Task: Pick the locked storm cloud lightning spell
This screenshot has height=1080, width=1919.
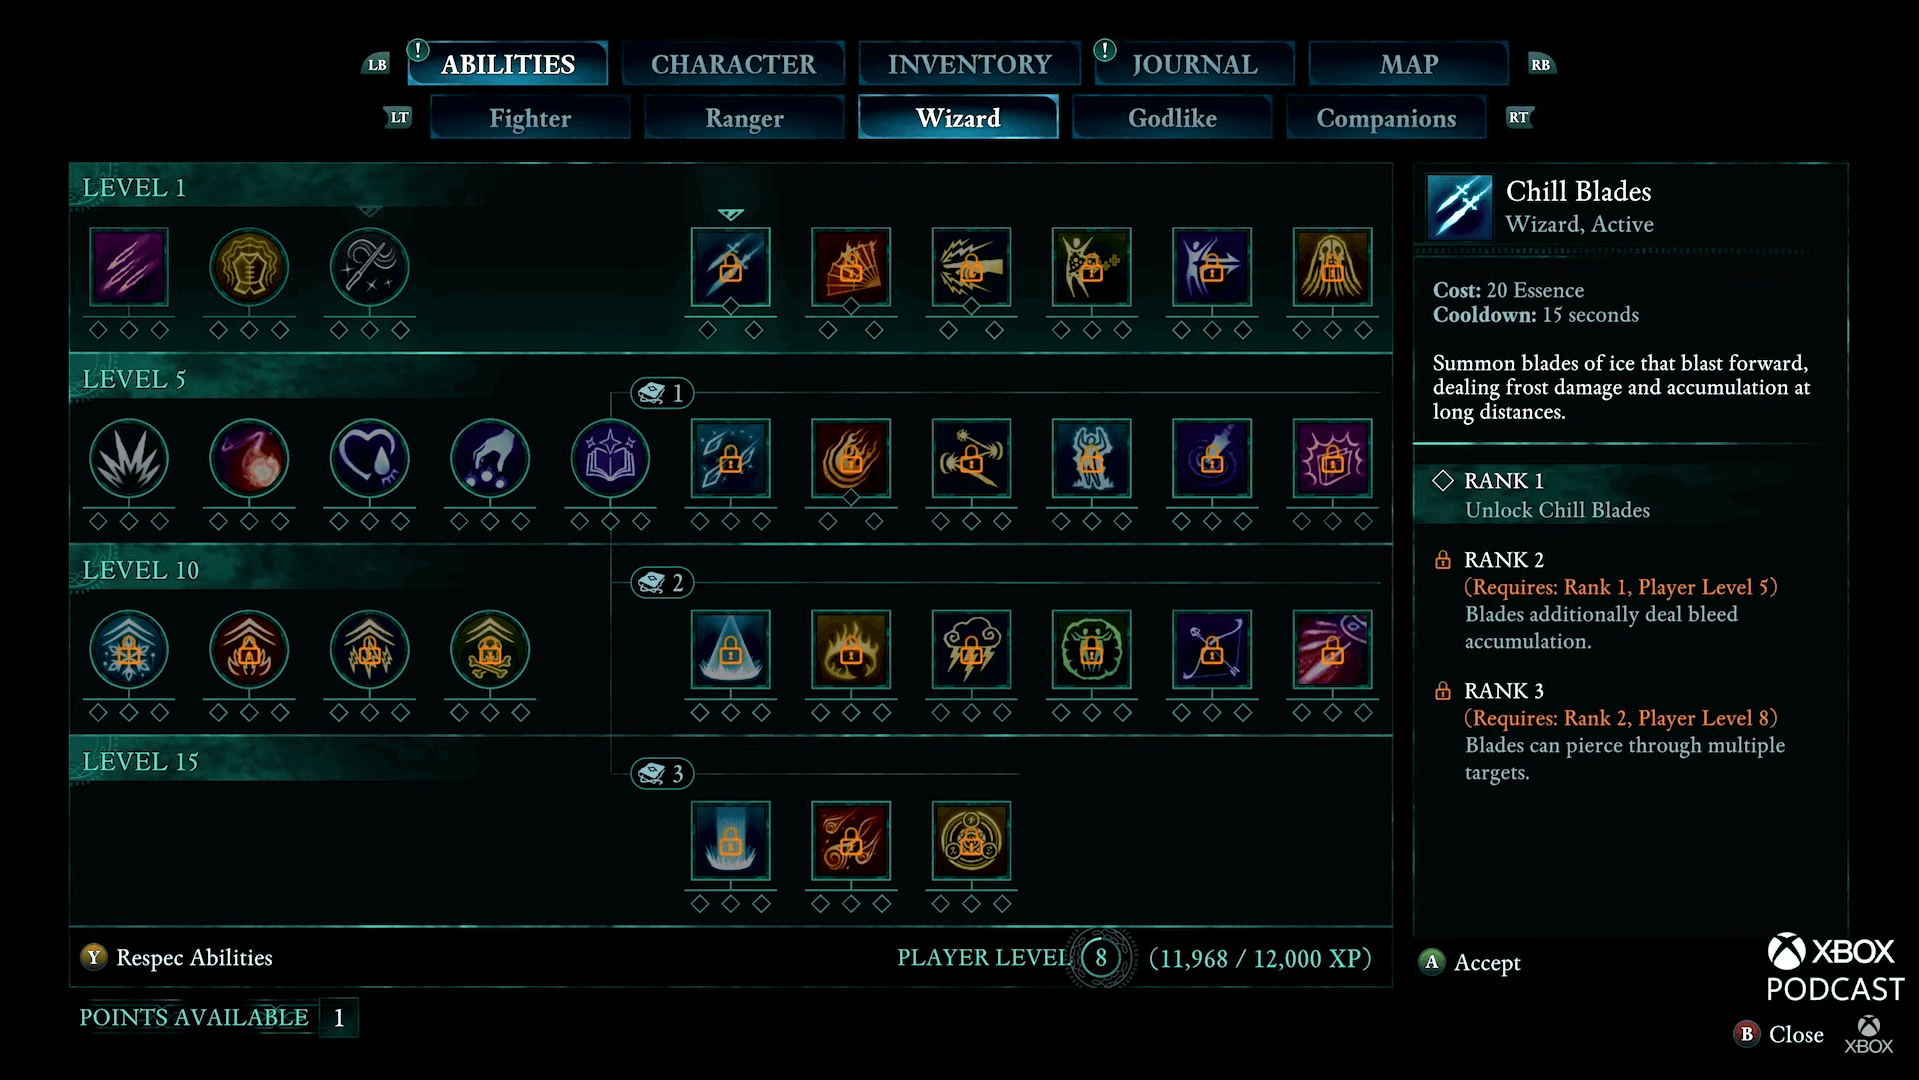Action: point(971,650)
